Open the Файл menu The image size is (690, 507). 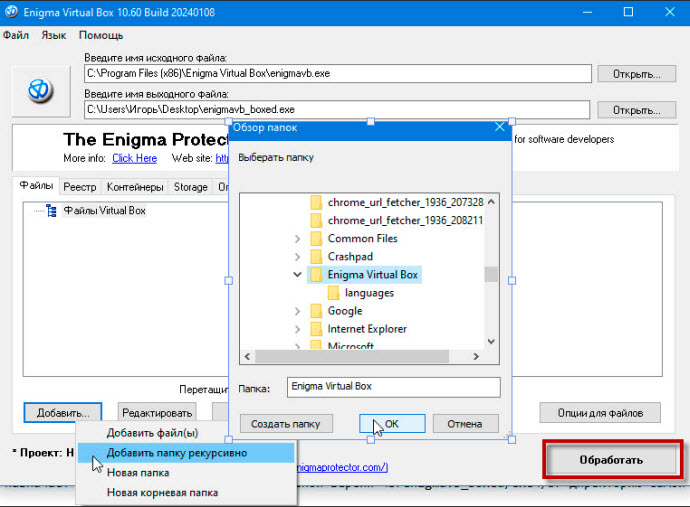coord(16,35)
